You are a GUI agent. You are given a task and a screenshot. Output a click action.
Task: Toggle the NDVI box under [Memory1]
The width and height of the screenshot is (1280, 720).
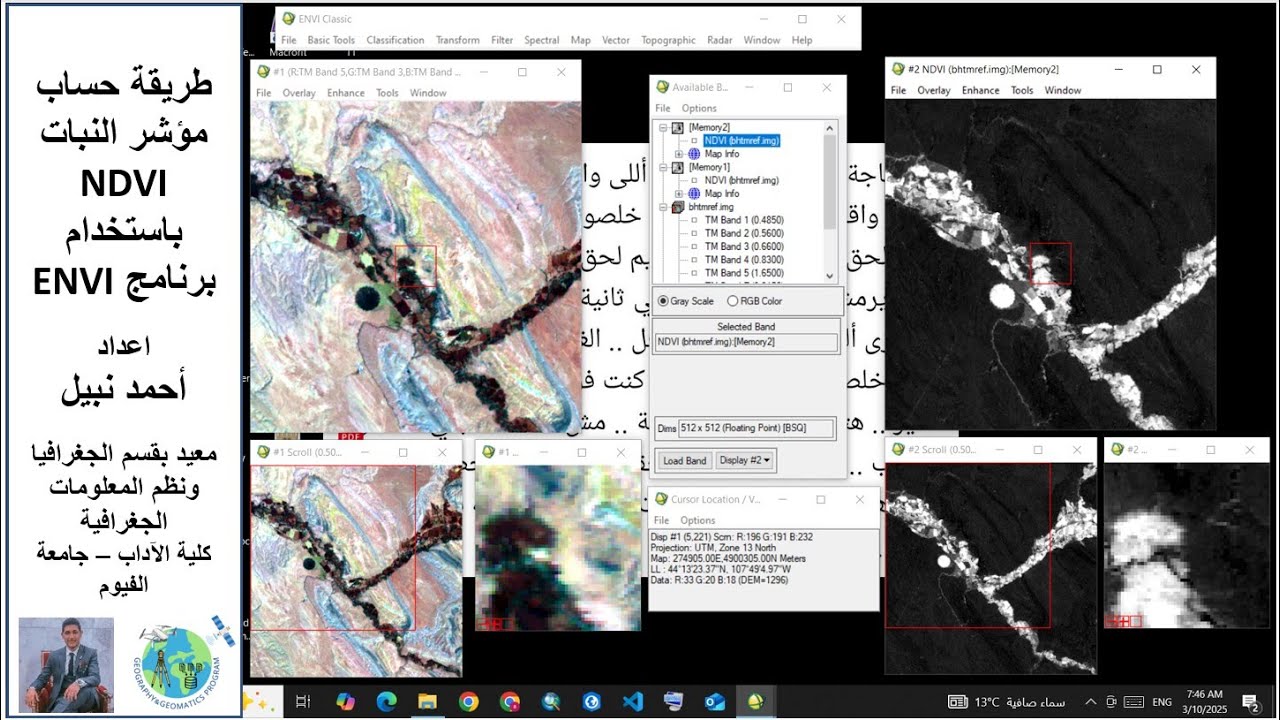(x=695, y=180)
